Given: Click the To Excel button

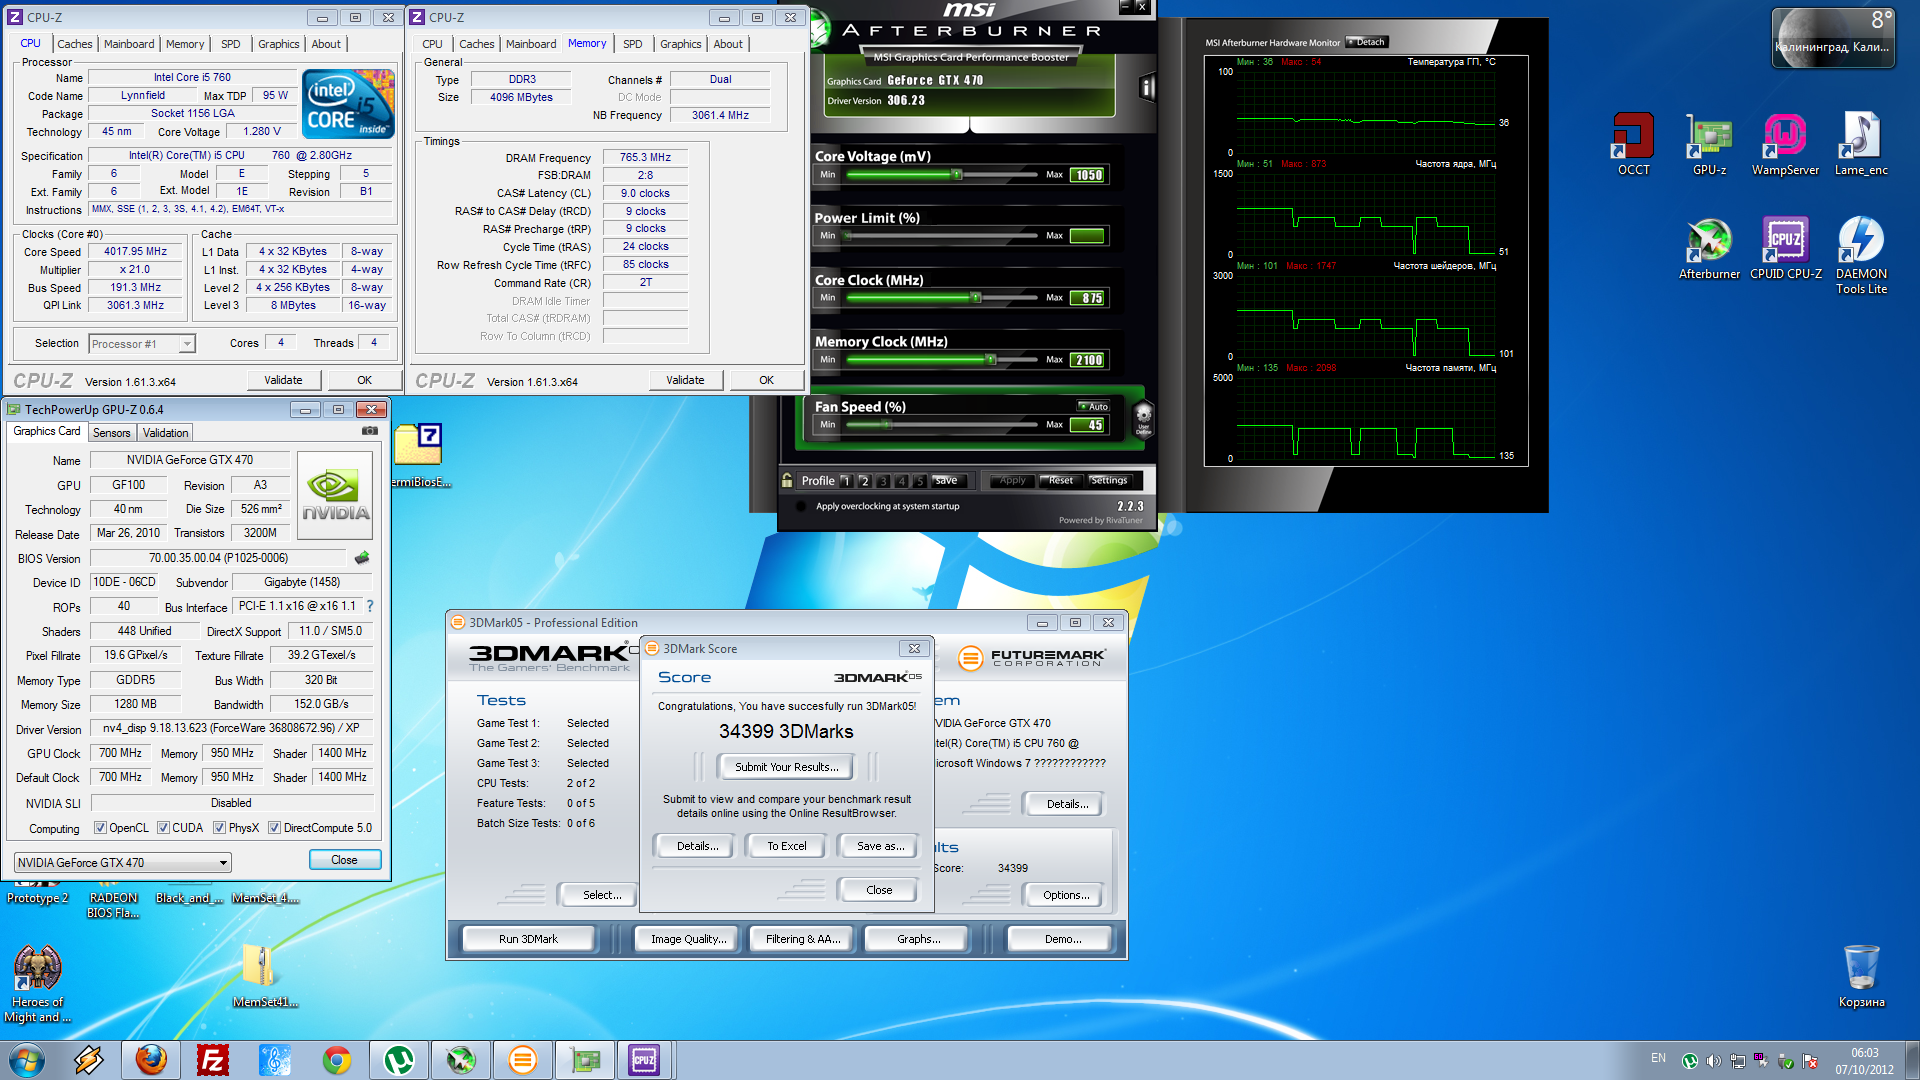Looking at the screenshot, I should point(787,846).
